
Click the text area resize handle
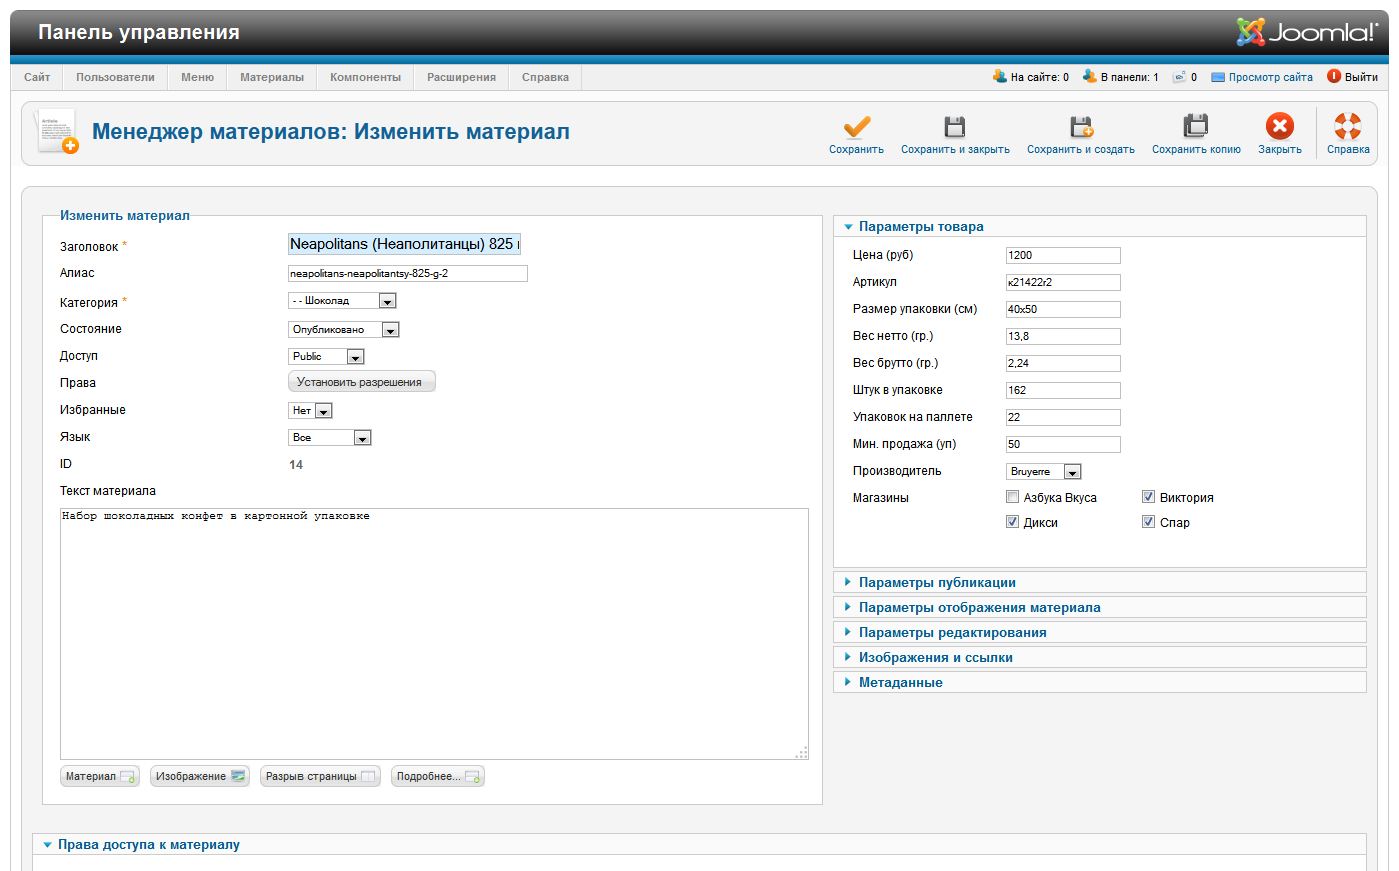pos(801,752)
